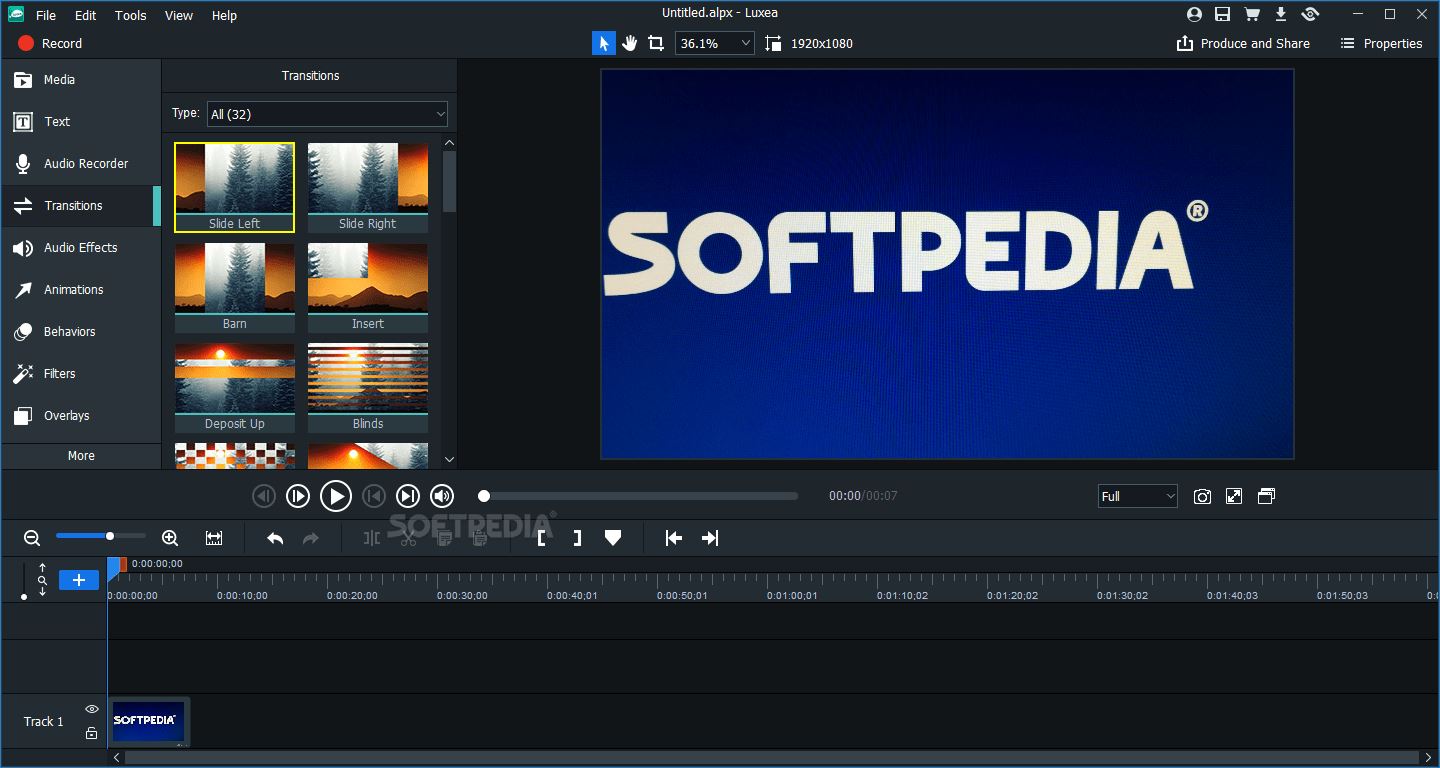Start recording with the Record button
The height and width of the screenshot is (768, 1440).
(49, 43)
